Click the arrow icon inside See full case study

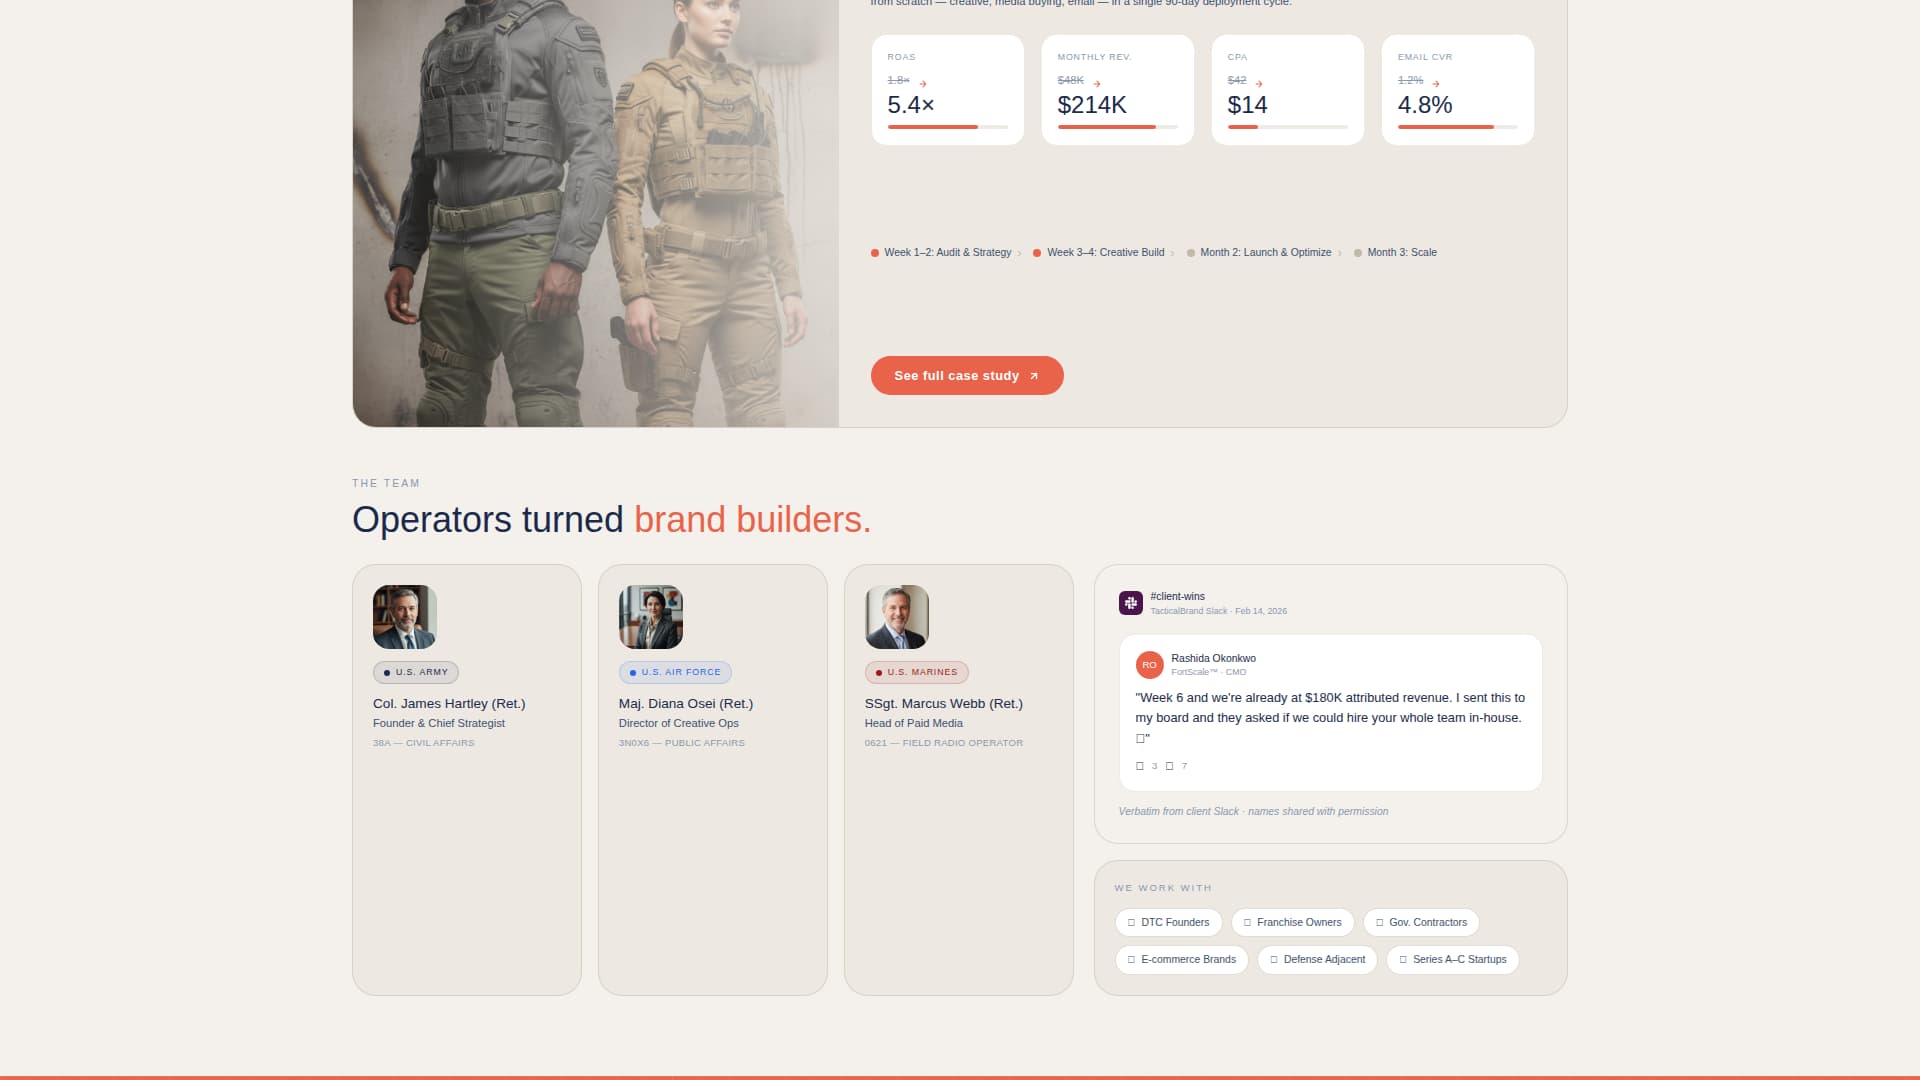1034,376
